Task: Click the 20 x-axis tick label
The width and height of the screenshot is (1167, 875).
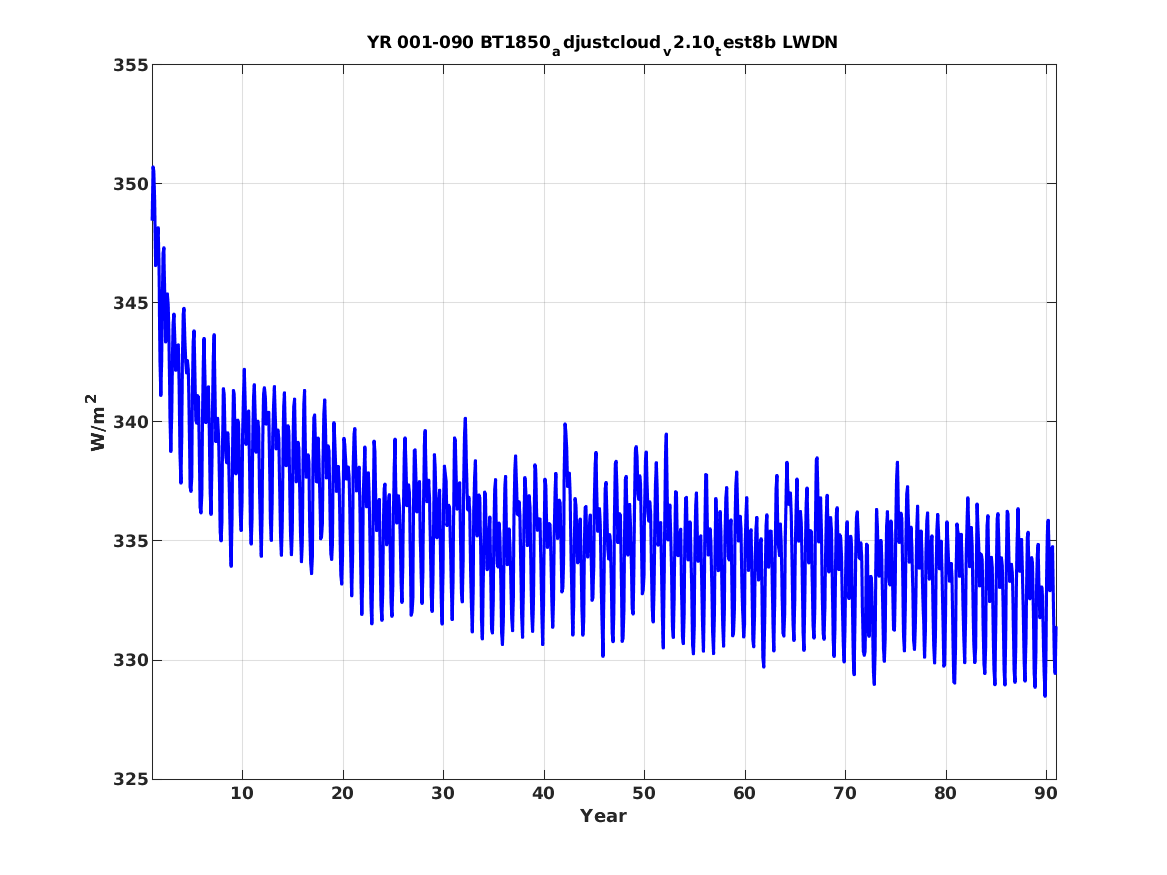Action: 342,794
